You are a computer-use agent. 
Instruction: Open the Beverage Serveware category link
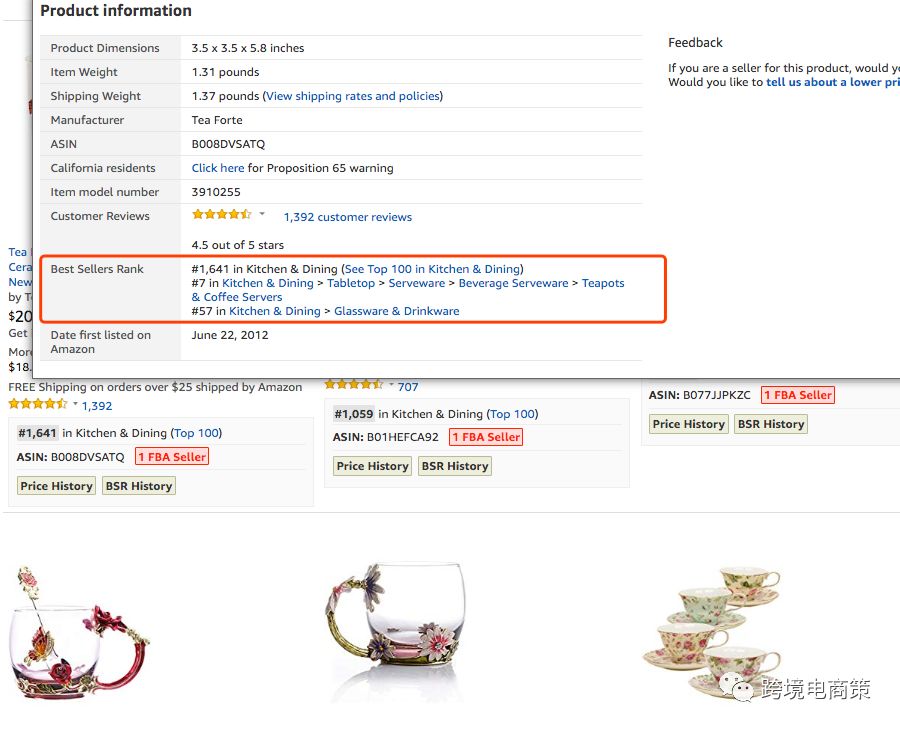coord(513,283)
